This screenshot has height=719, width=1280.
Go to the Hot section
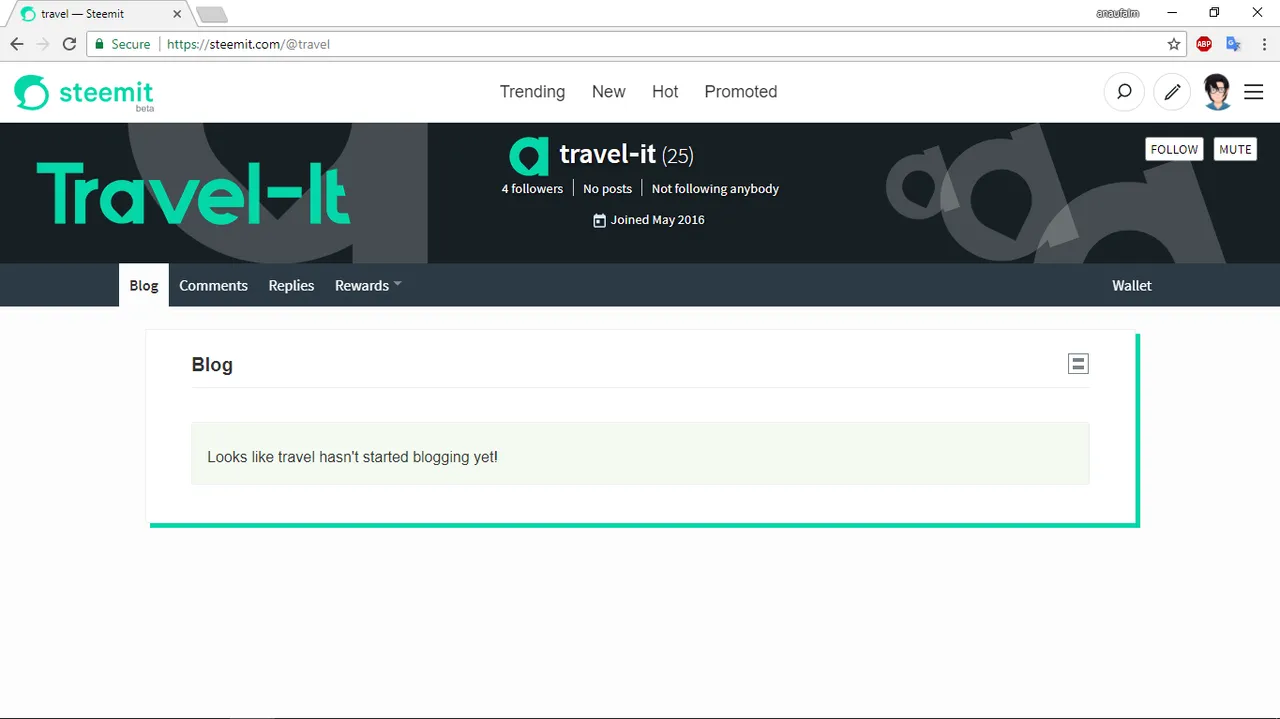(x=665, y=92)
